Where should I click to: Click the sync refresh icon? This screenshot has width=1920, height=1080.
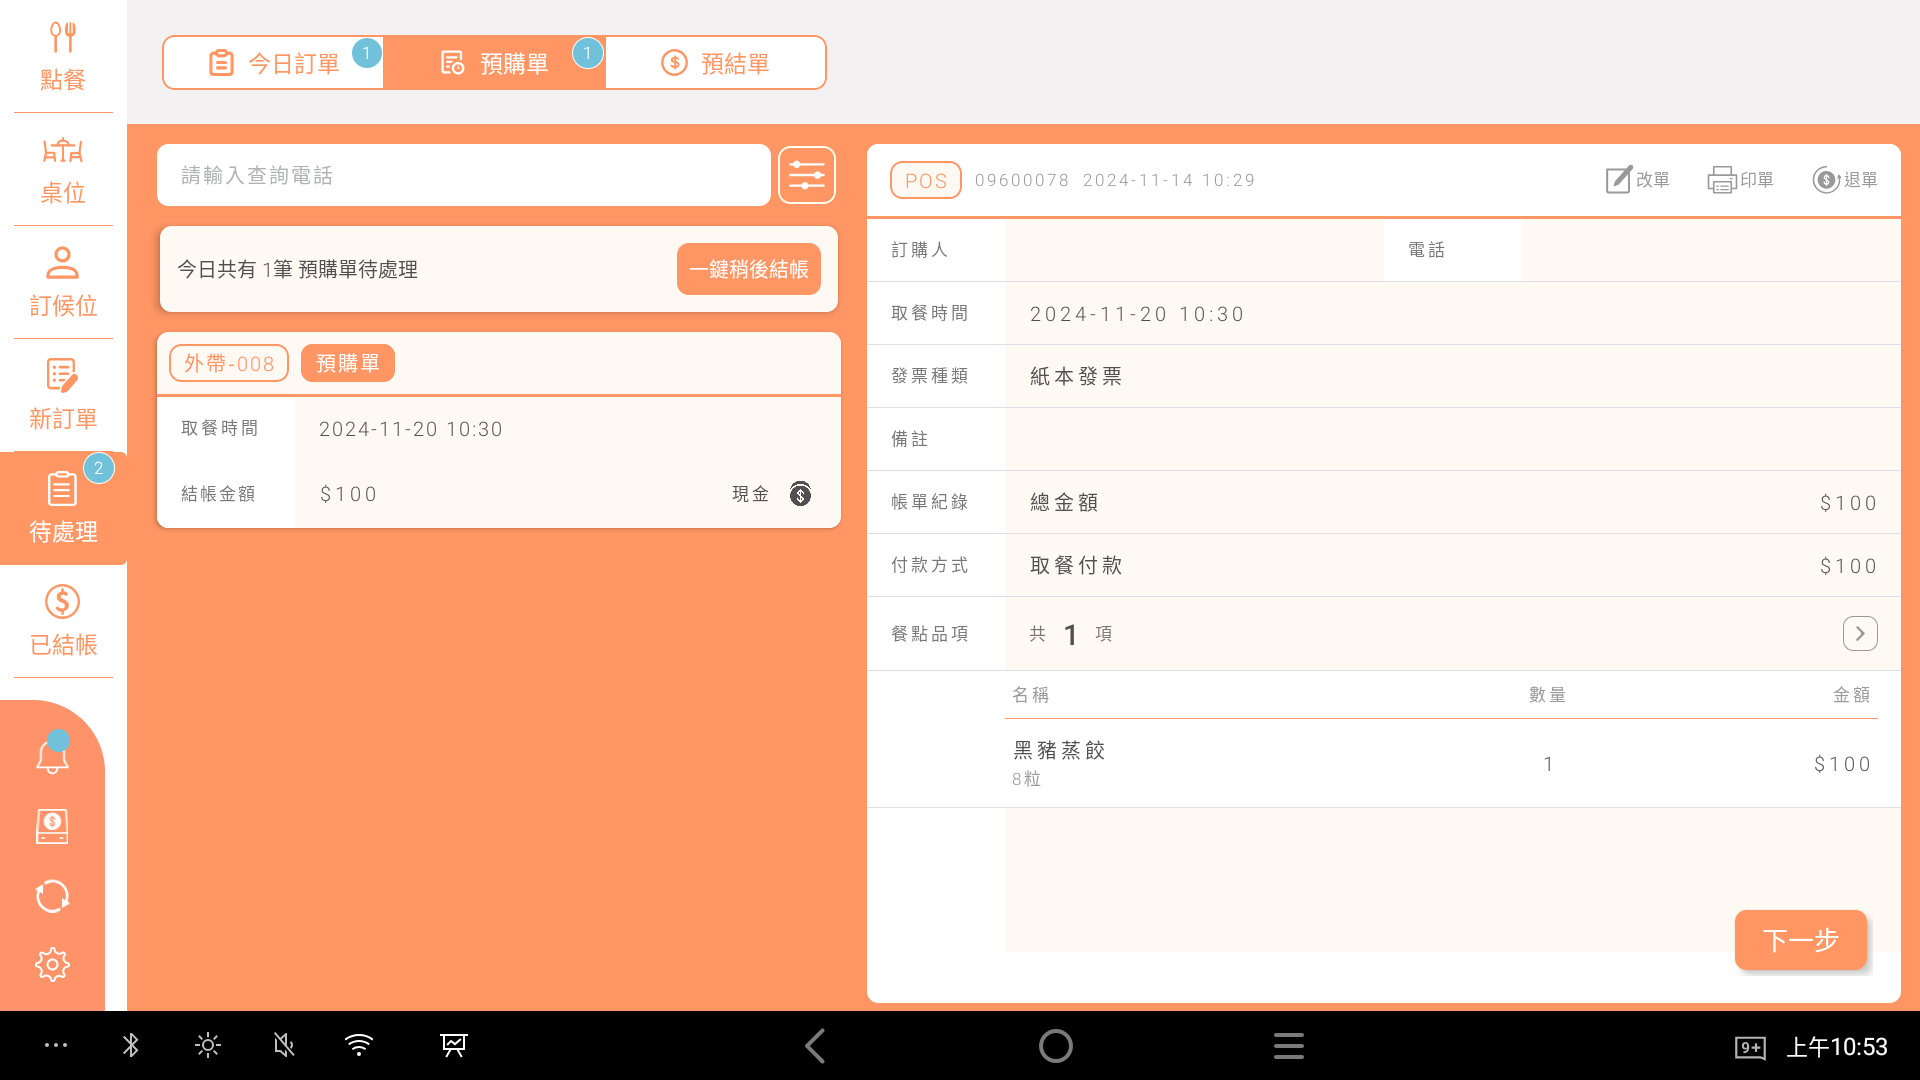point(52,896)
